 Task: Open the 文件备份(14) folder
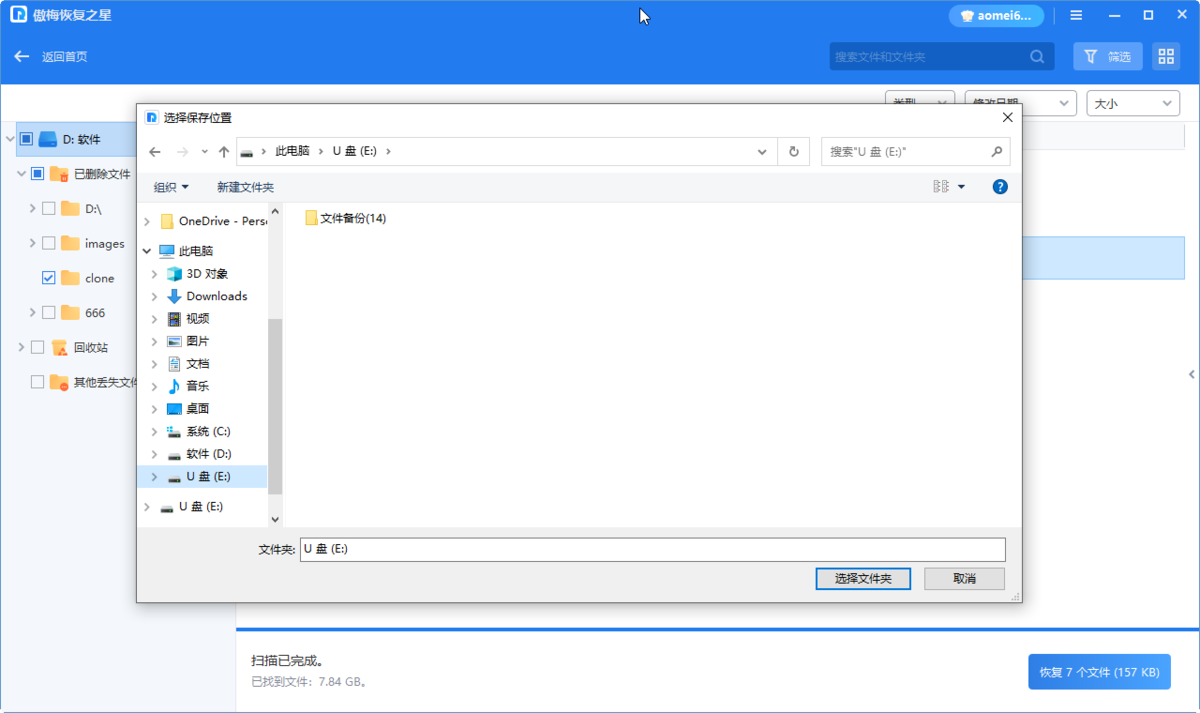click(x=345, y=218)
